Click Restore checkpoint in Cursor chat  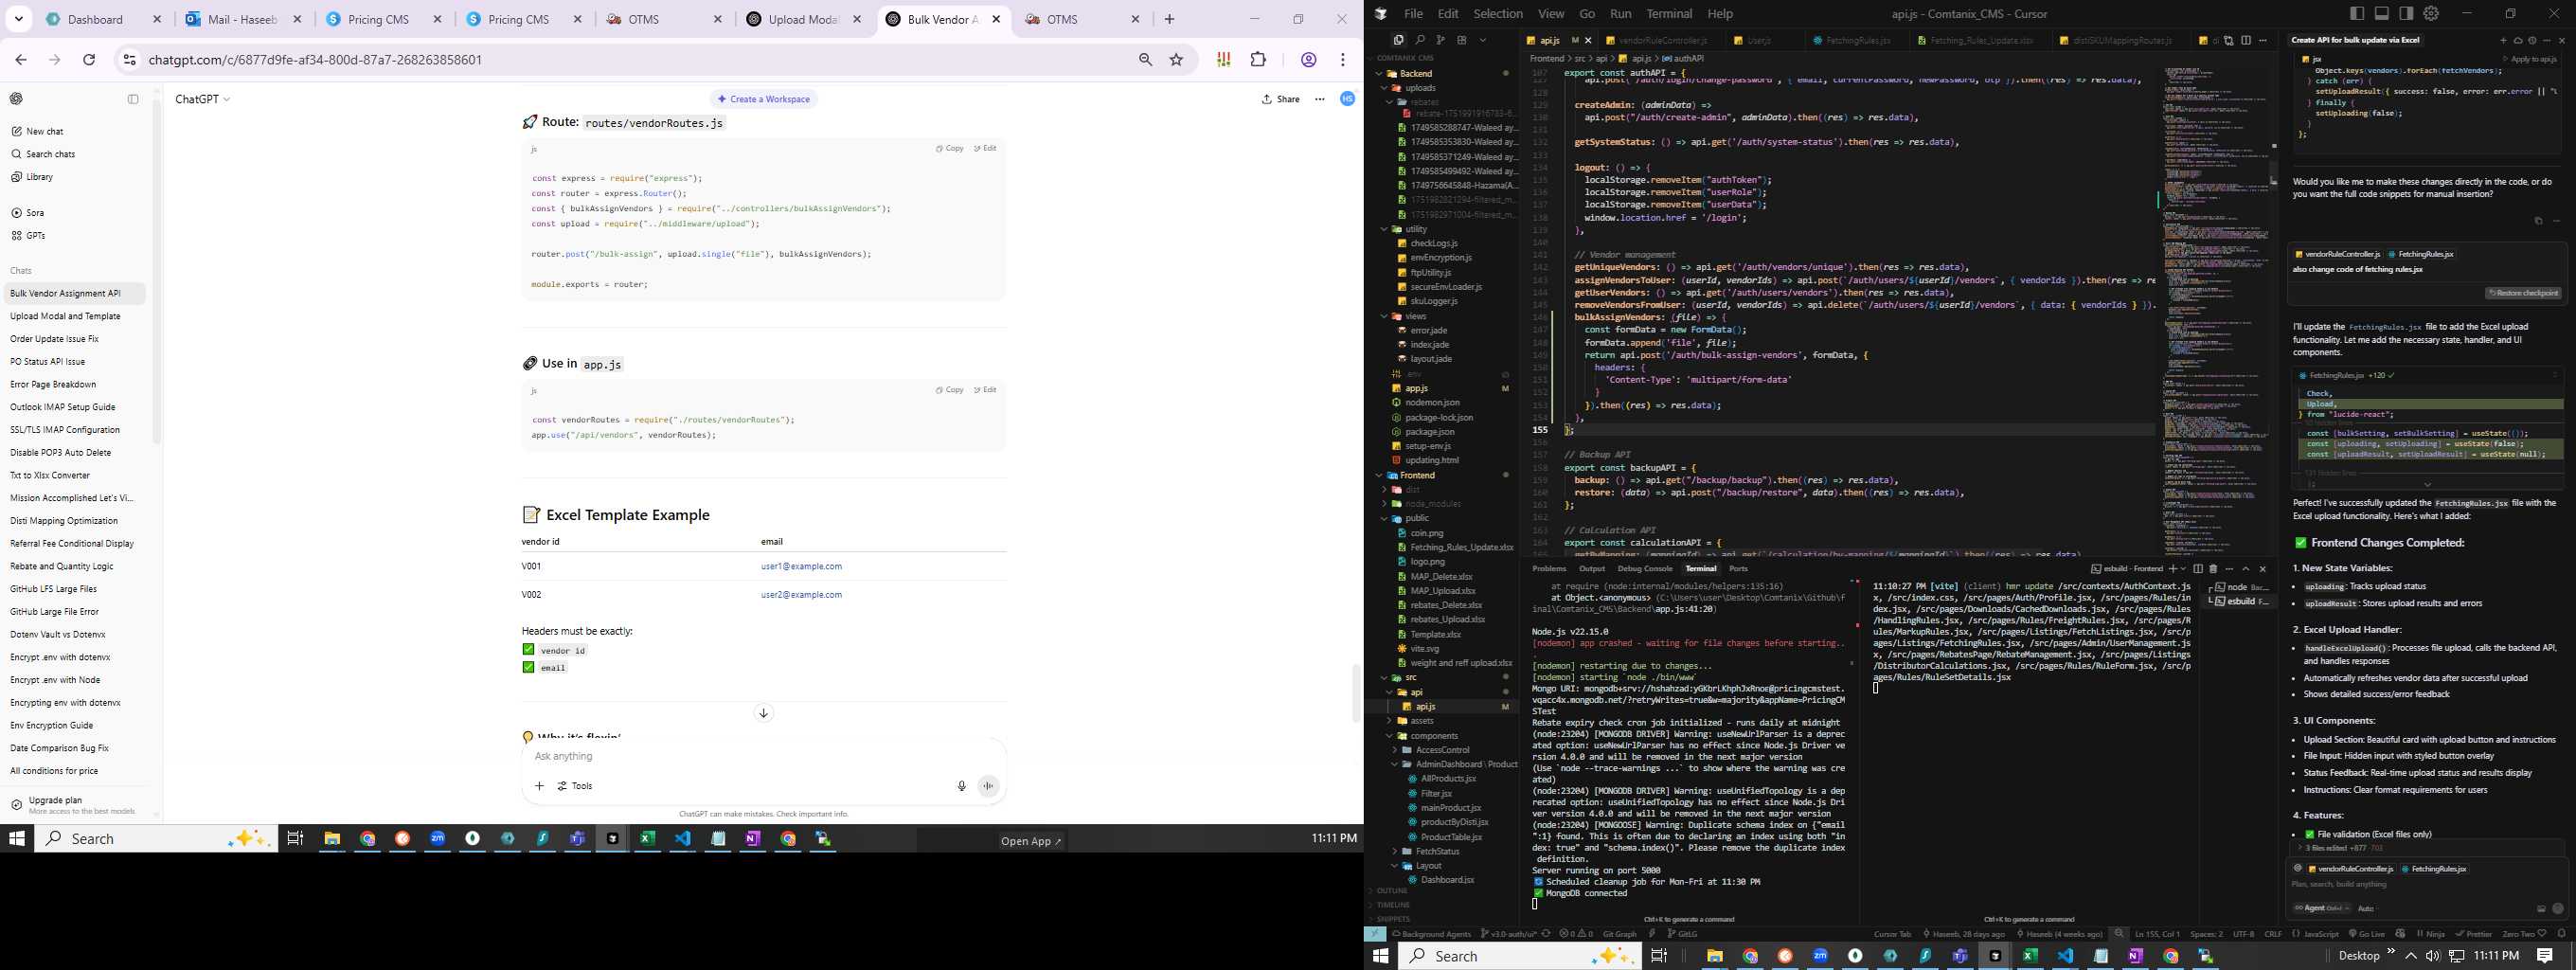click(x=2522, y=293)
